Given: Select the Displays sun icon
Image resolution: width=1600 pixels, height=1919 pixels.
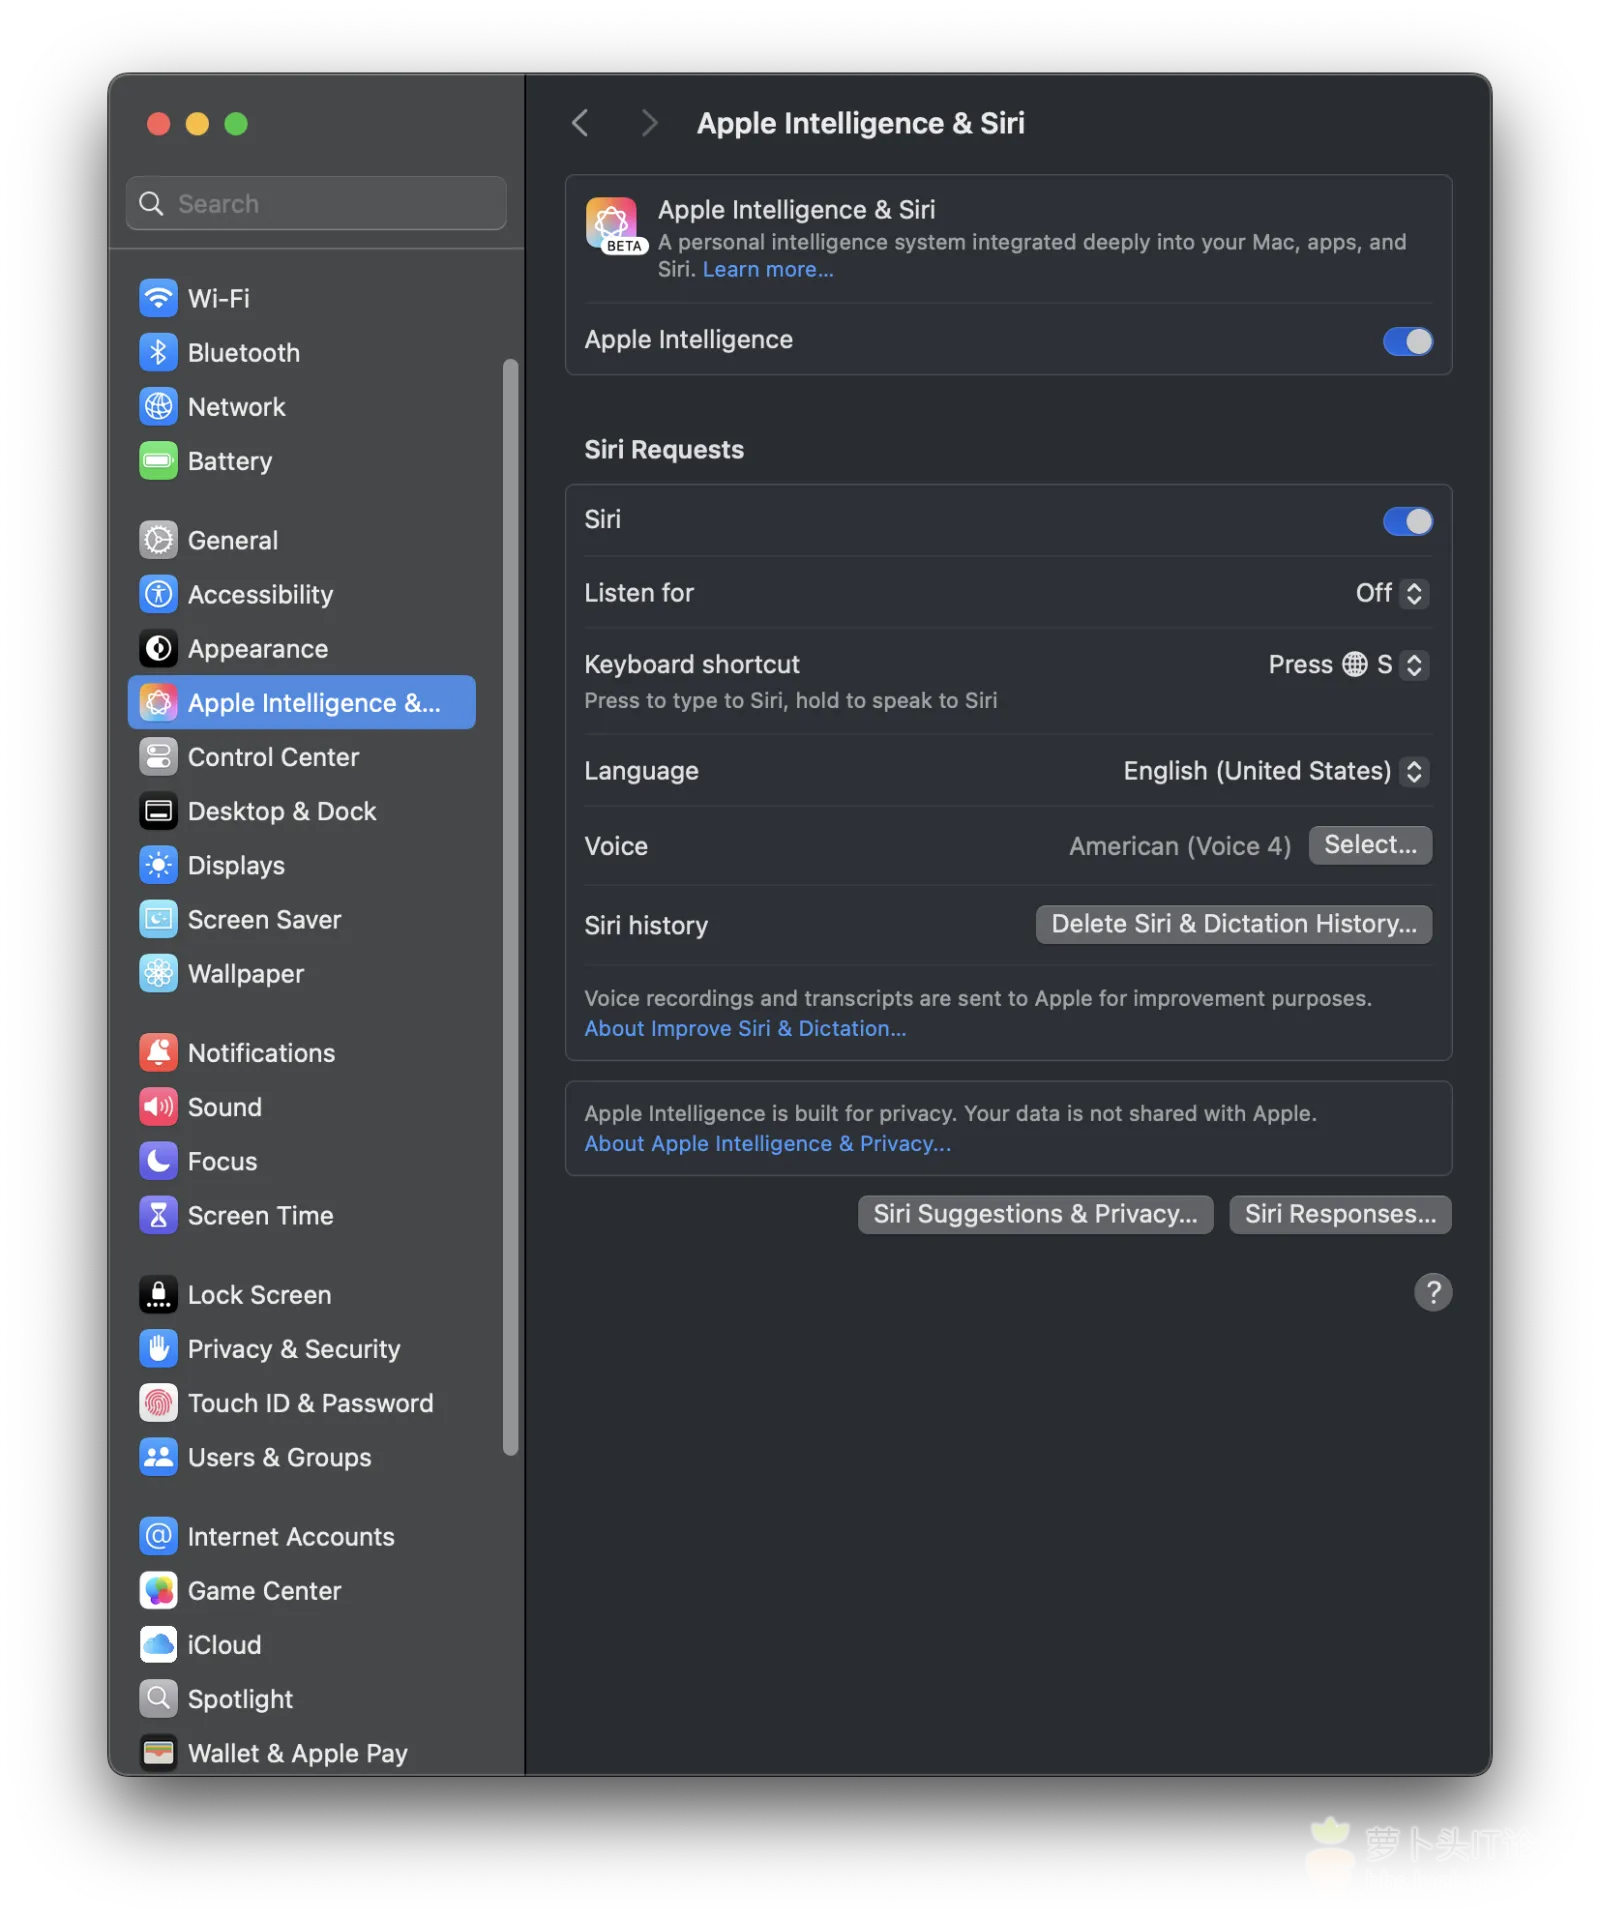Looking at the screenshot, I should [158, 865].
